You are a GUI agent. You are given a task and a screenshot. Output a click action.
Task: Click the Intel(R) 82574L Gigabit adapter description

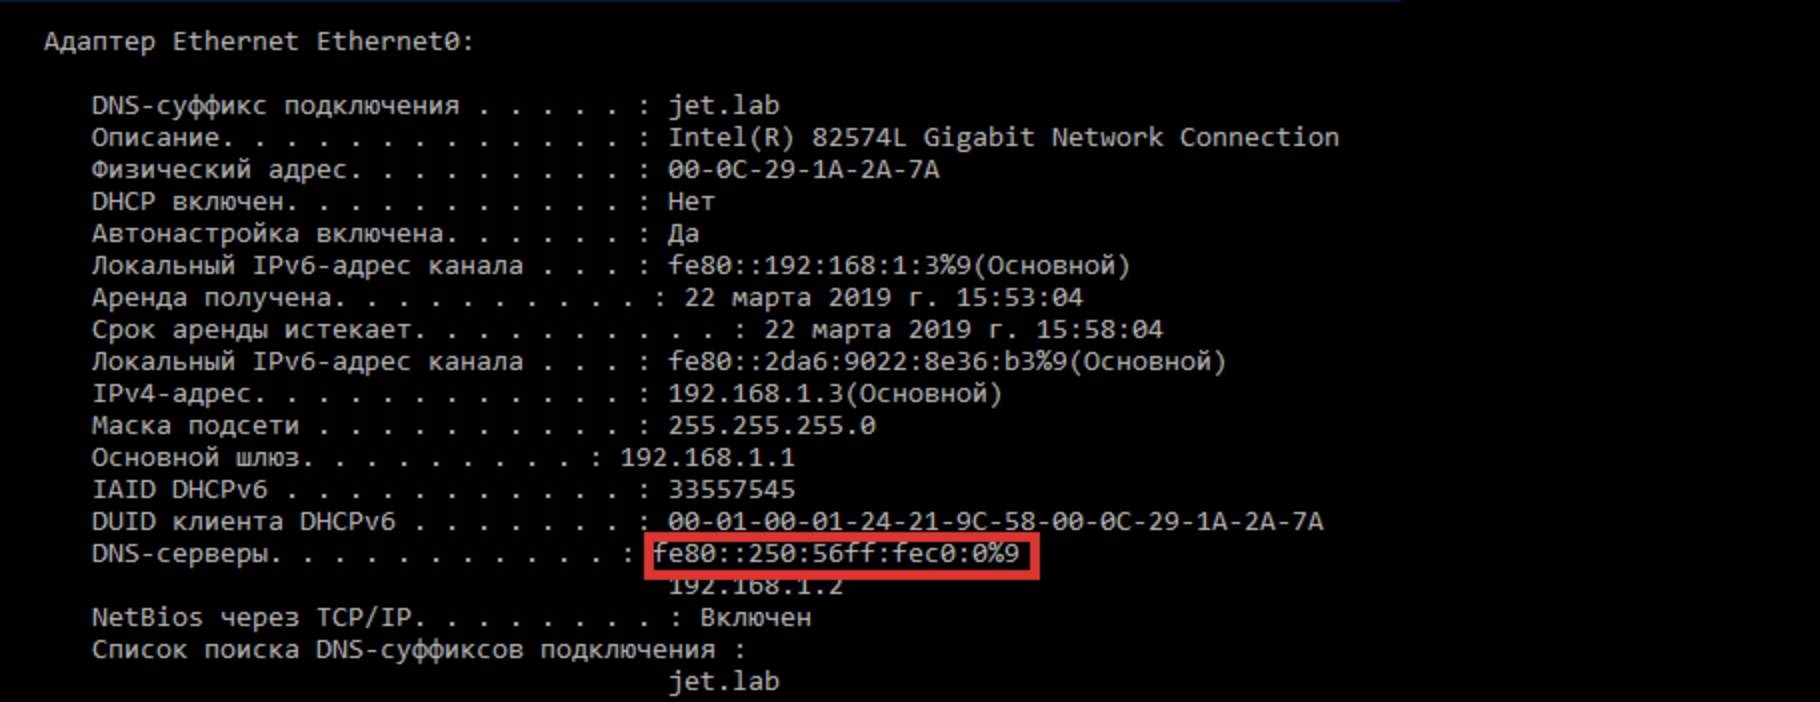coord(1003,138)
